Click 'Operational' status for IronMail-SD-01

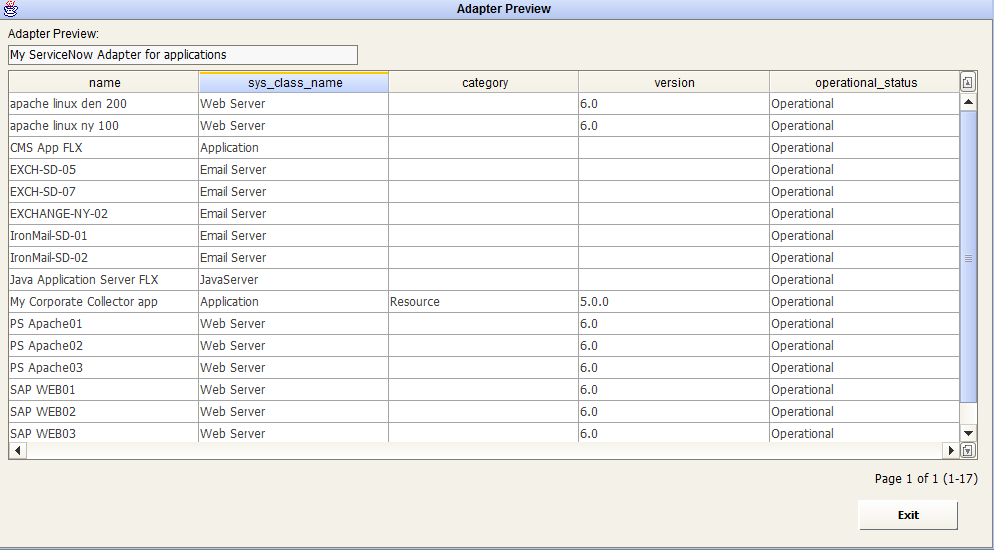[865, 236]
